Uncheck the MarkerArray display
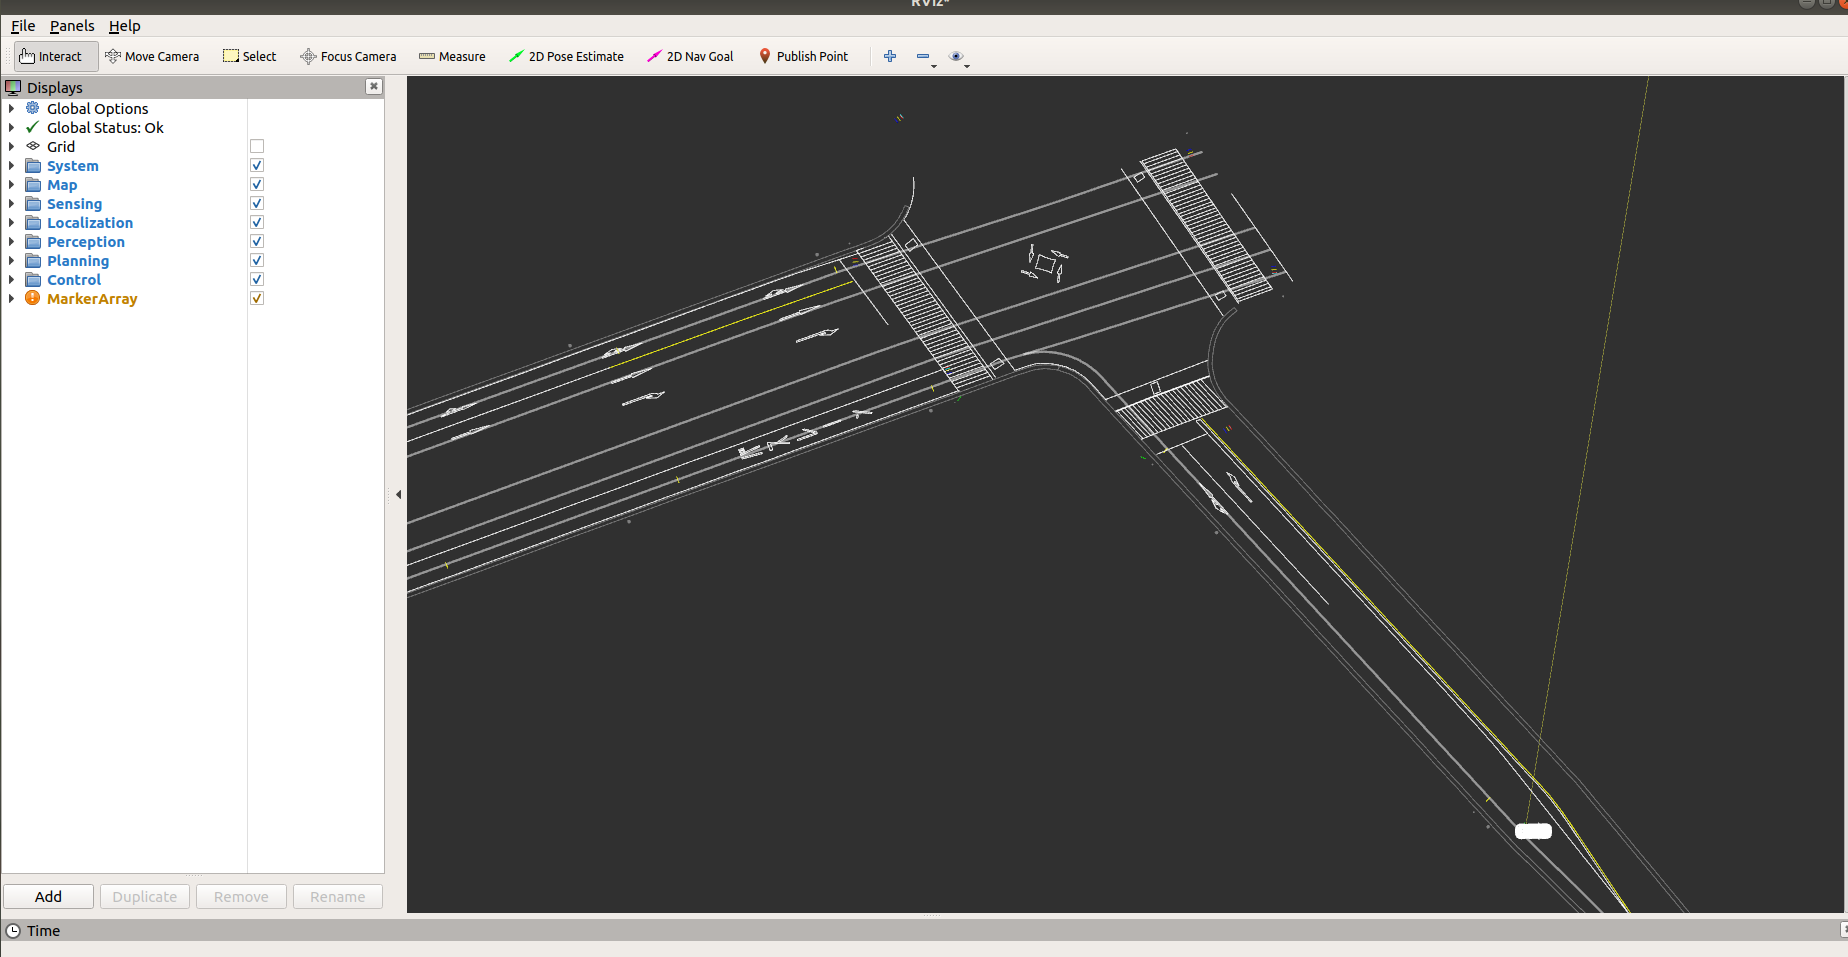Viewport: 1848px width, 957px height. pyautogui.click(x=257, y=298)
